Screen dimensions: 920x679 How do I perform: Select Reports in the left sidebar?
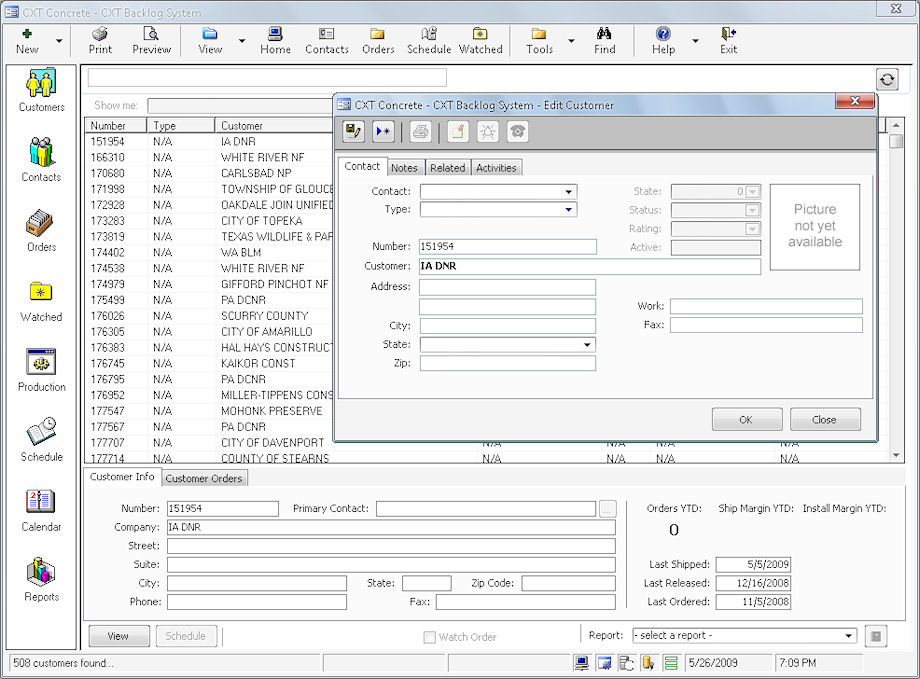(x=41, y=580)
